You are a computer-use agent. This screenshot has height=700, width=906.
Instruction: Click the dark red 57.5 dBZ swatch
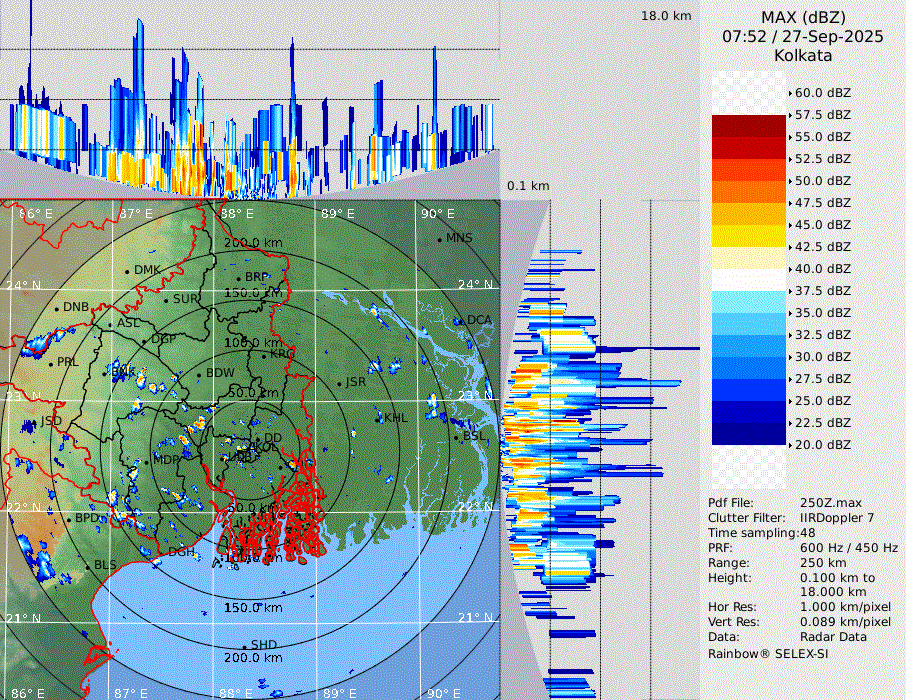pos(748,126)
